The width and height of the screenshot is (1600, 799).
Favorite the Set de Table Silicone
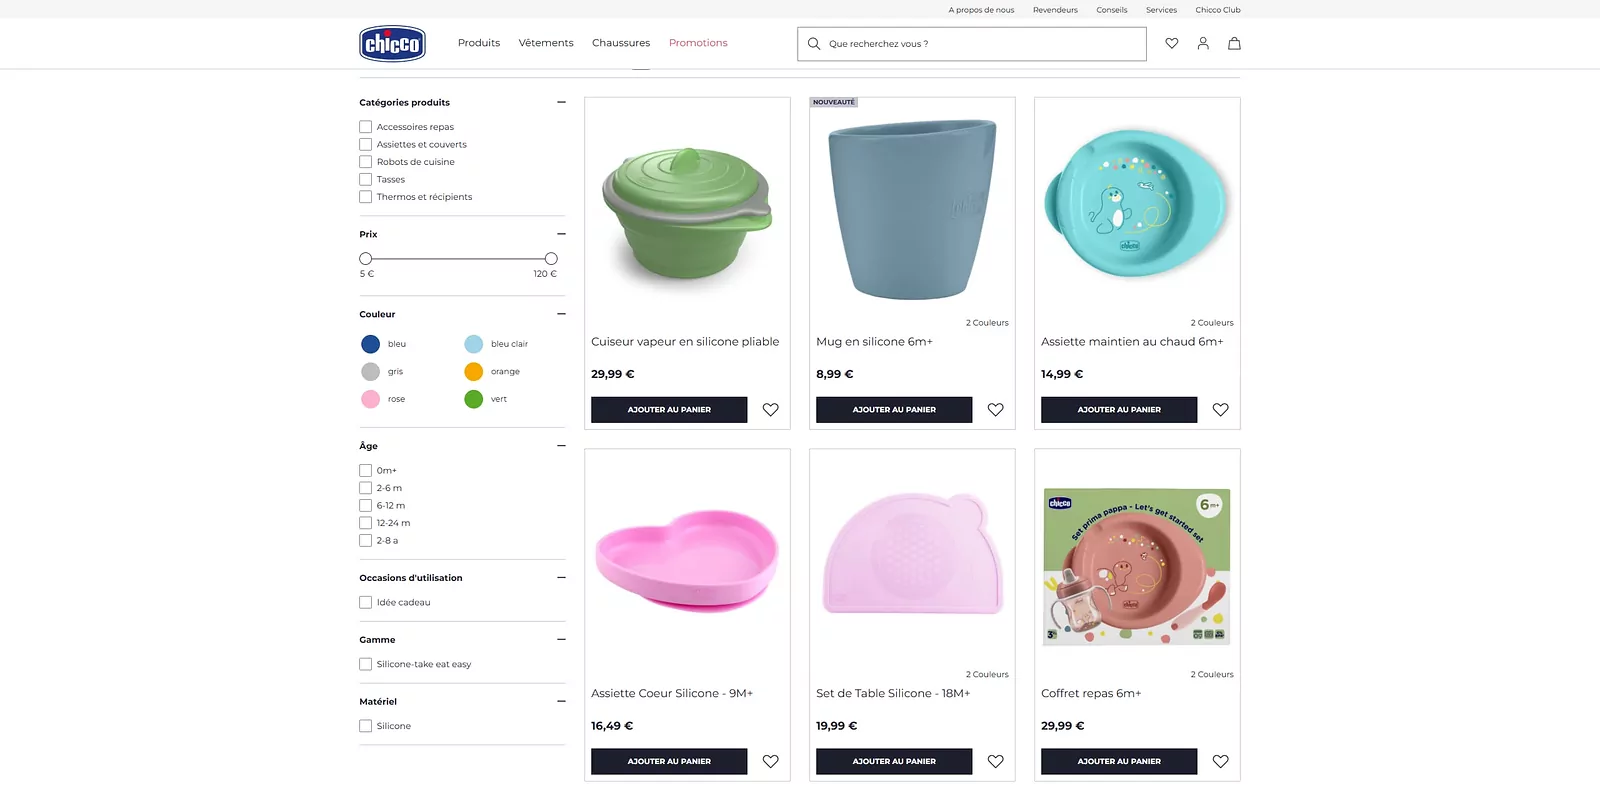point(996,762)
